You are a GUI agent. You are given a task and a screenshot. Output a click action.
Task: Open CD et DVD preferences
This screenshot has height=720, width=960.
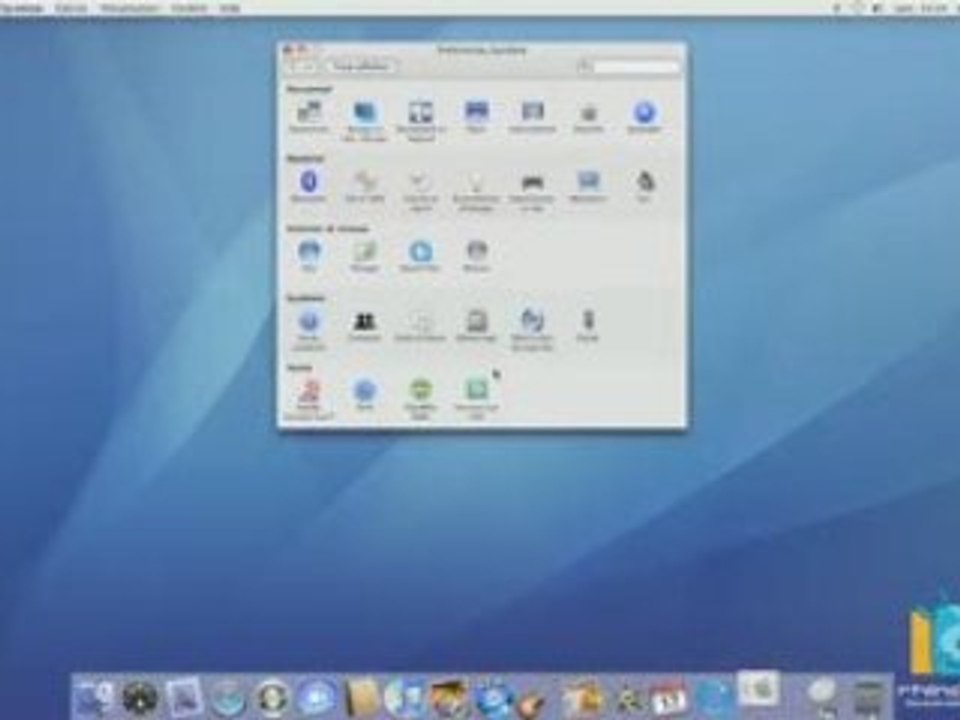coord(364,186)
